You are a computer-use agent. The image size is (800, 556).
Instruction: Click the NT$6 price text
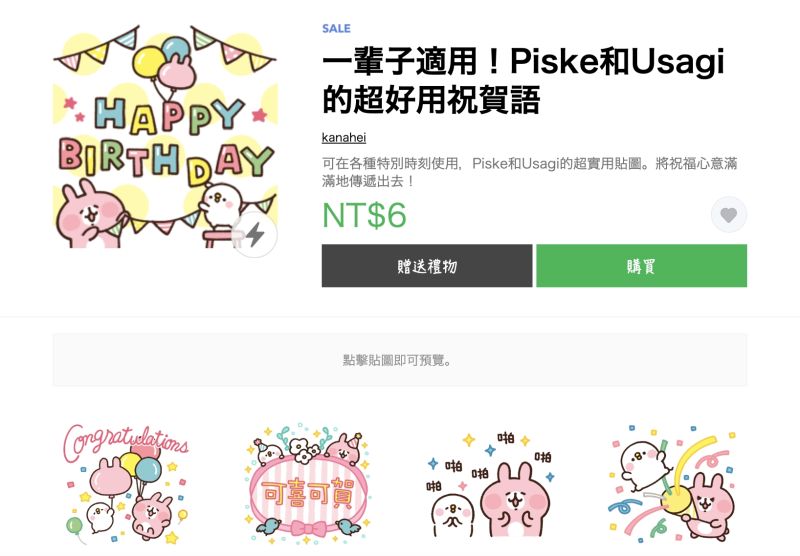(364, 215)
